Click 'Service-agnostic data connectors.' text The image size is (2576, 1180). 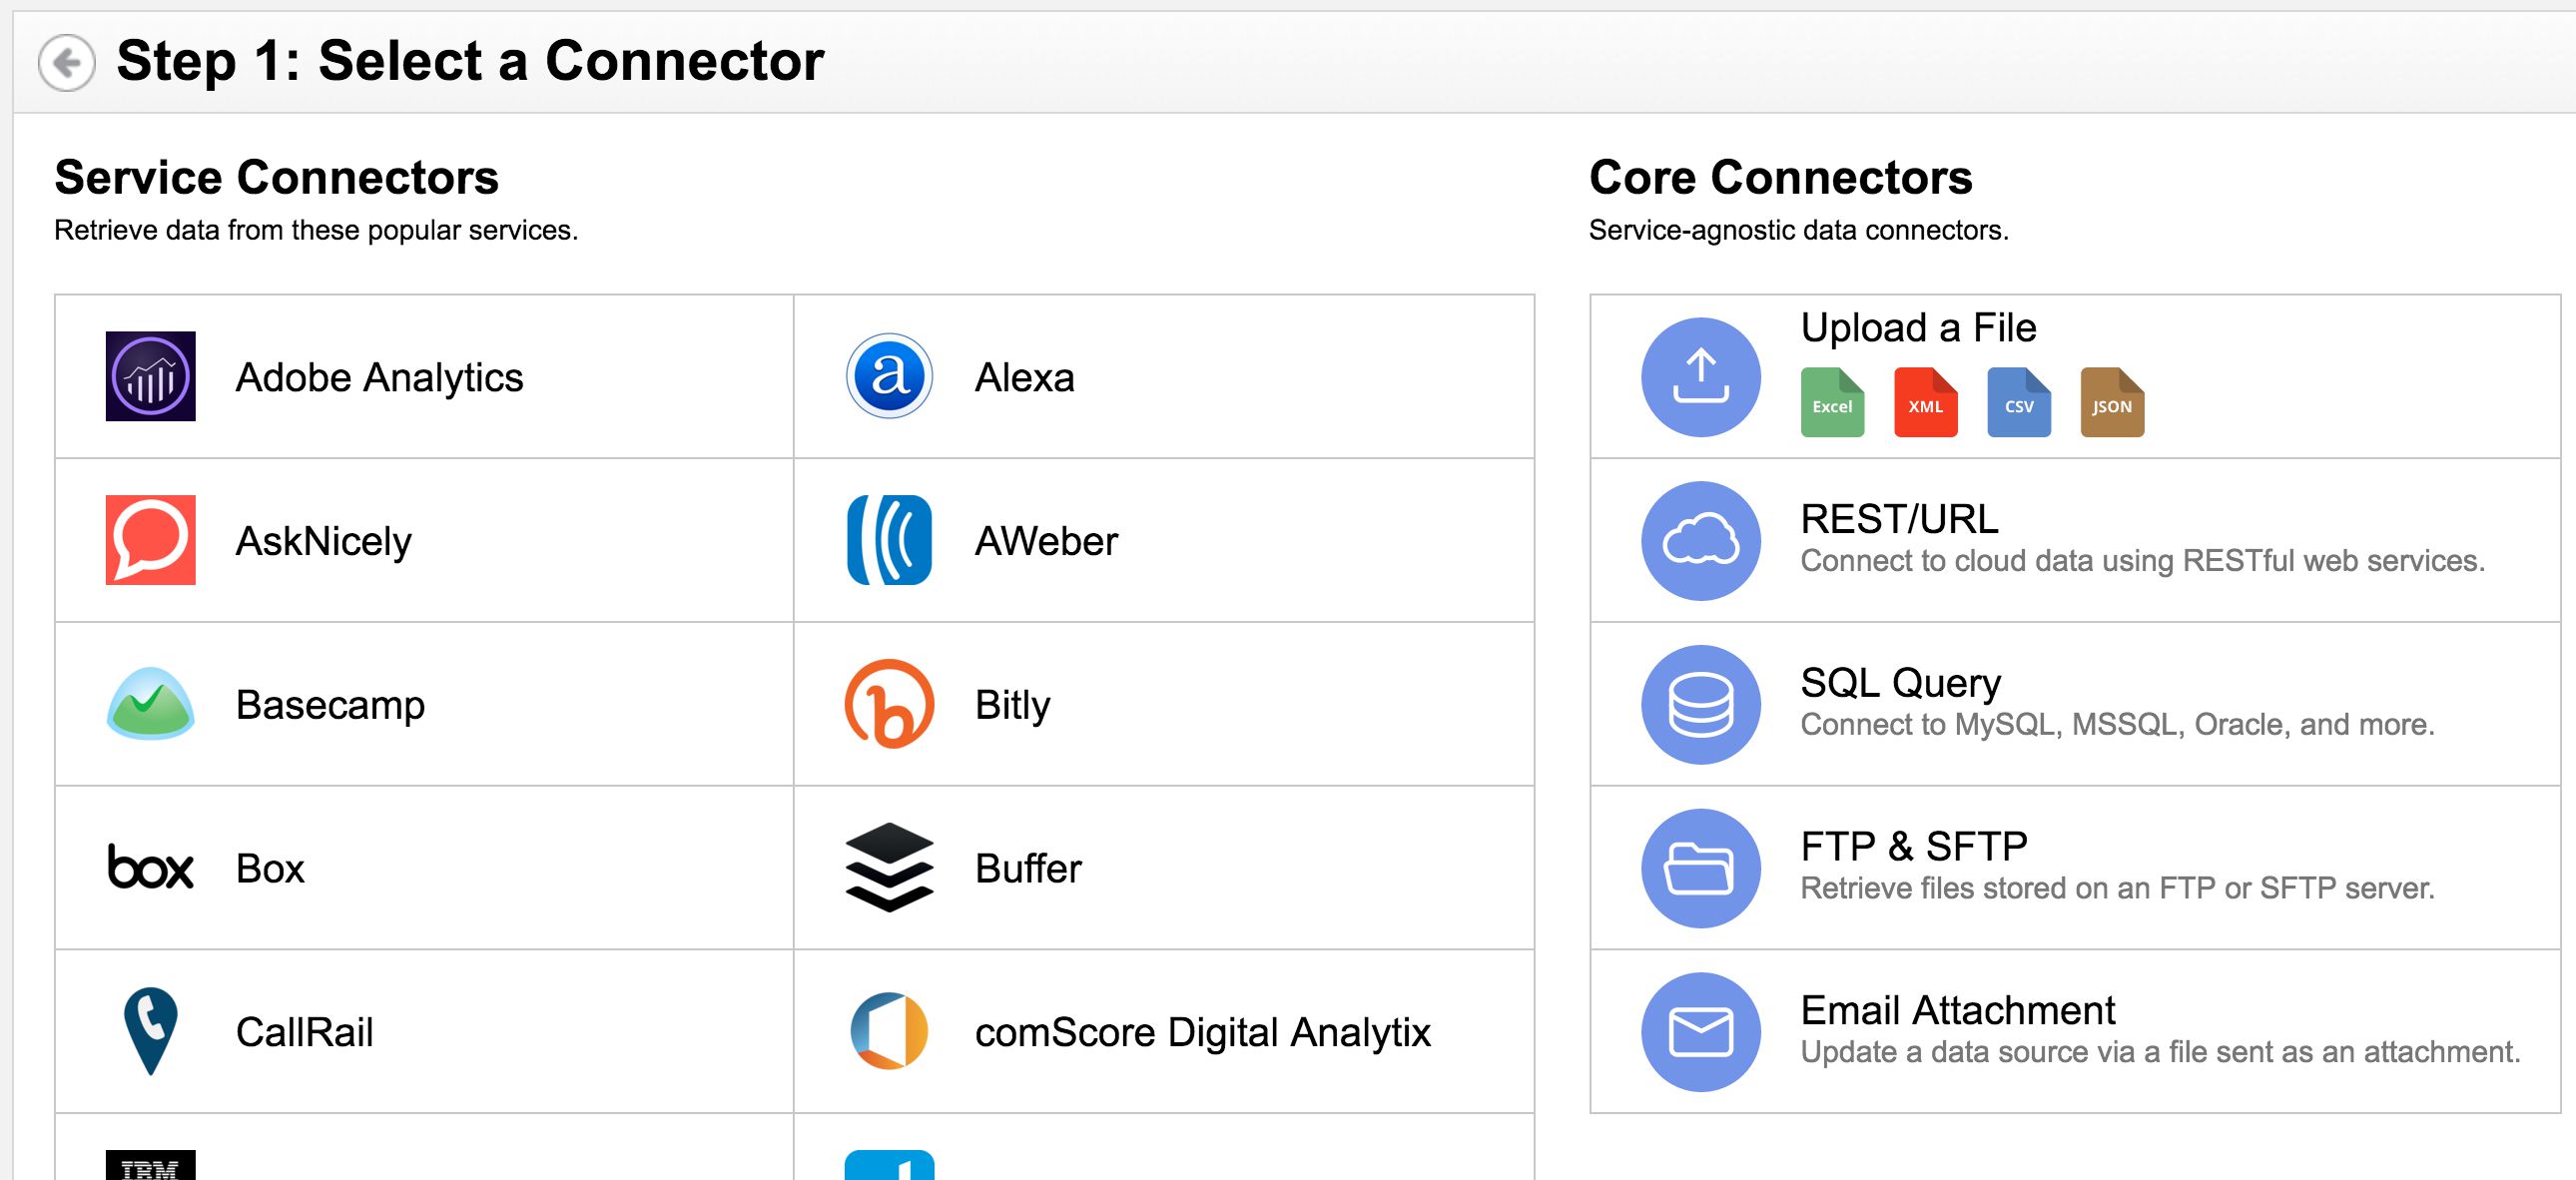[1798, 230]
